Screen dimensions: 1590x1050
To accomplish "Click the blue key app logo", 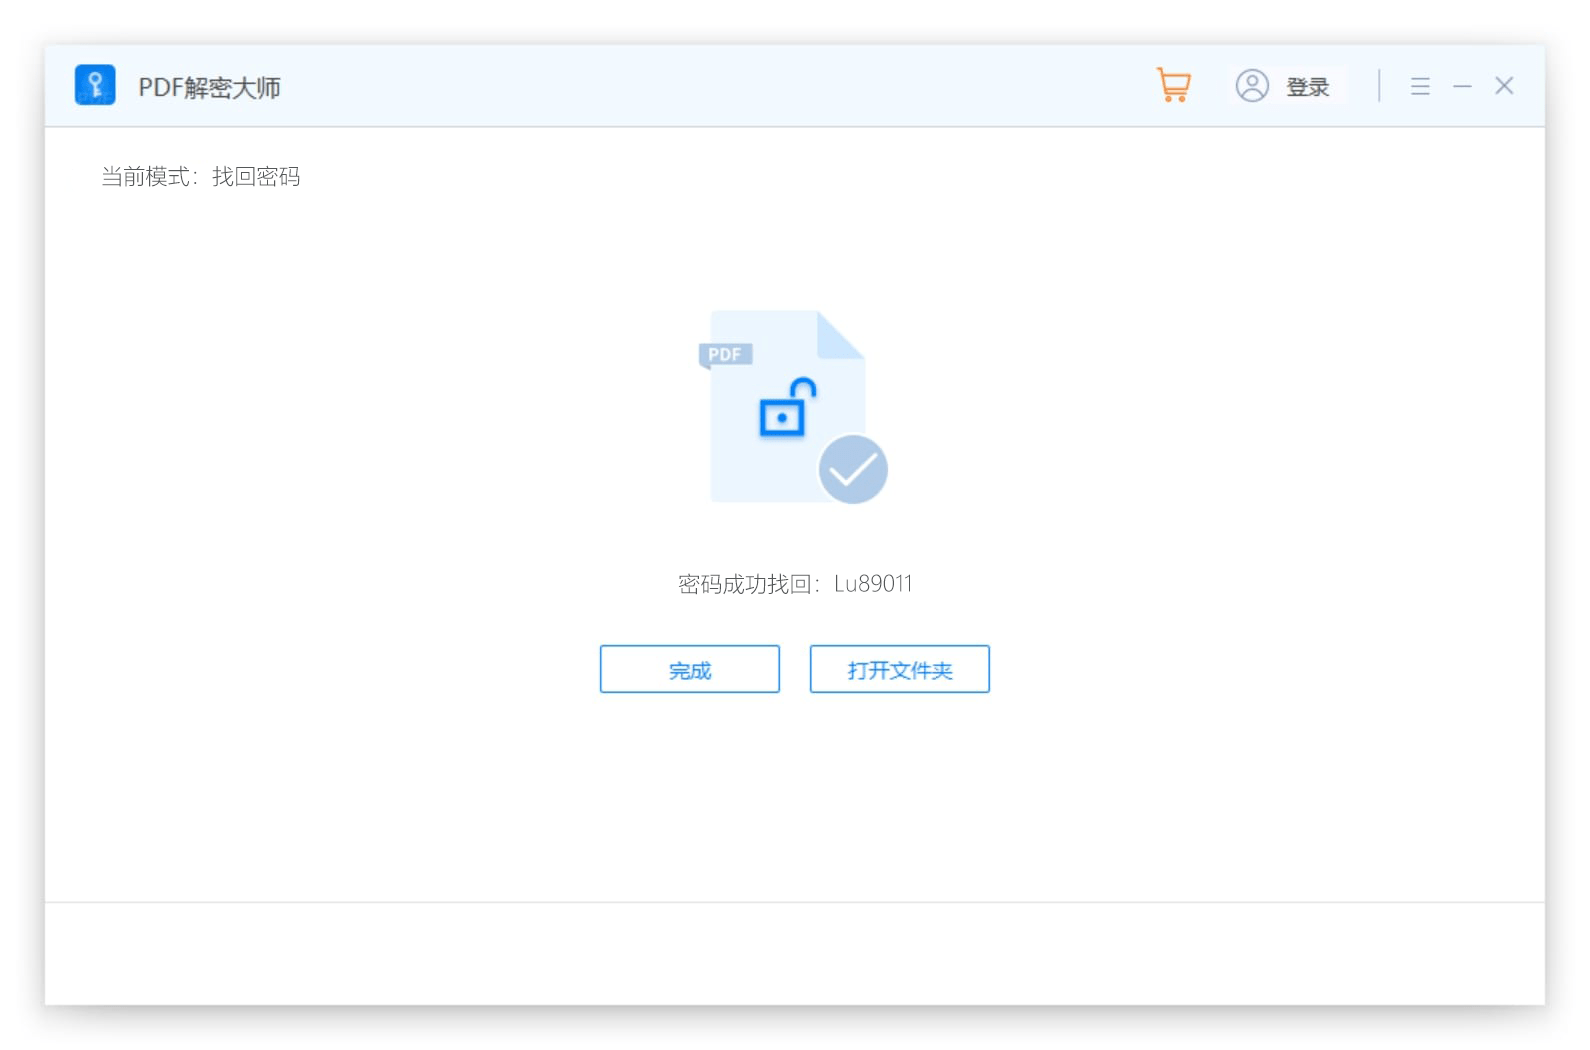I will click(95, 85).
